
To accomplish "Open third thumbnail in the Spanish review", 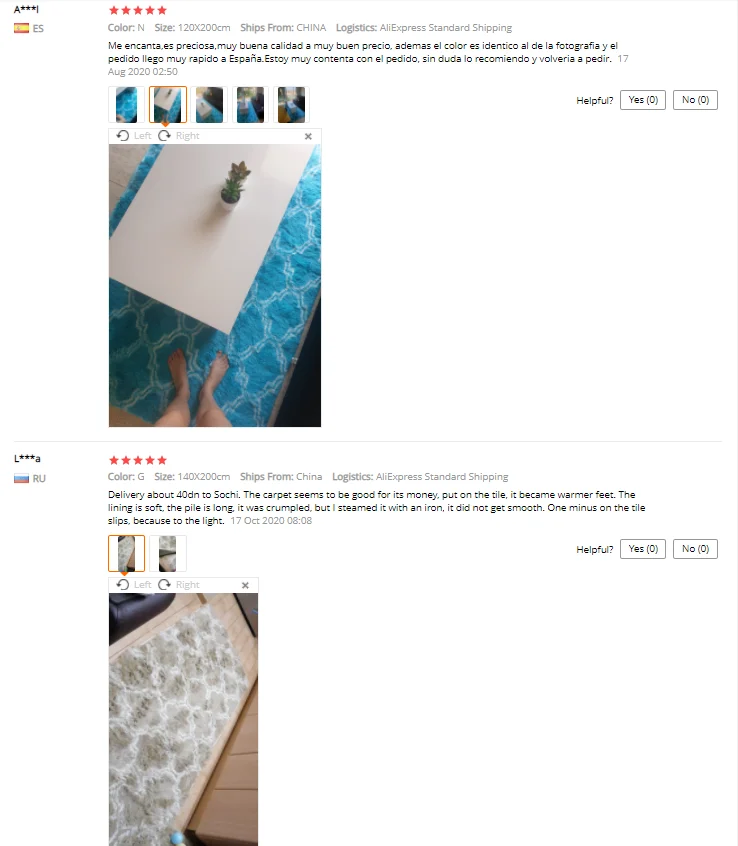I will pyautogui.click(x=209, y=105).
